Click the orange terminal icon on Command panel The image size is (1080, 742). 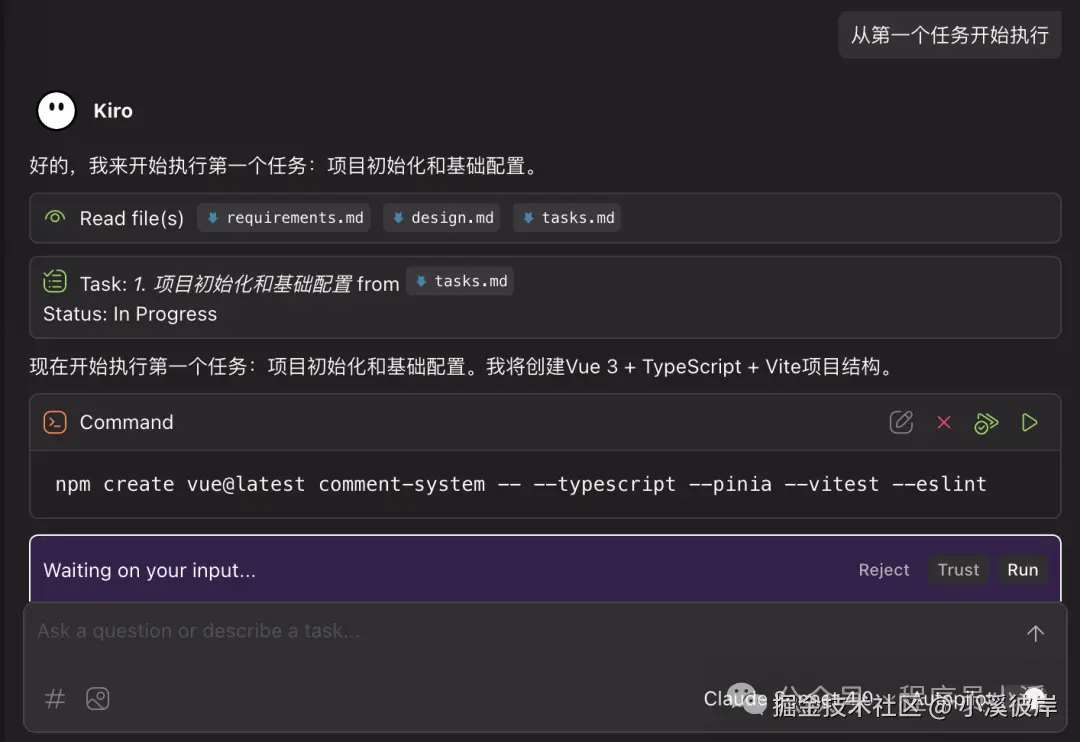54,422
